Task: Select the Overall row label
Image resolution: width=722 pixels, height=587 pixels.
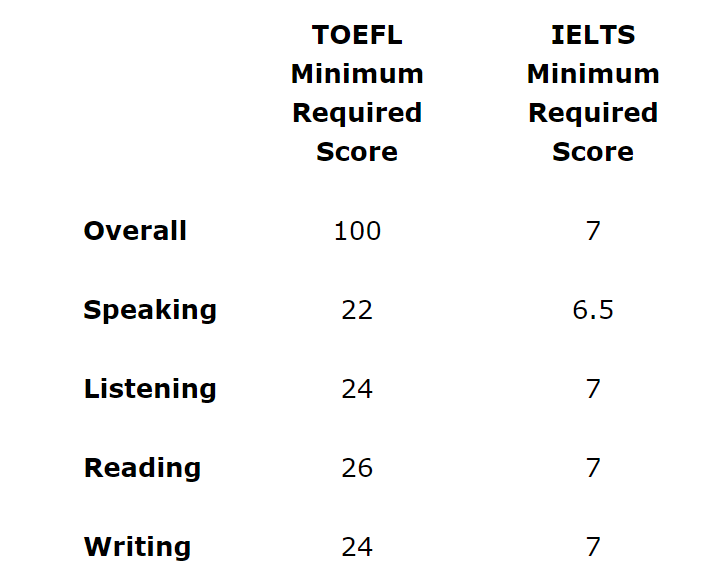Action: tap(135, 231)
